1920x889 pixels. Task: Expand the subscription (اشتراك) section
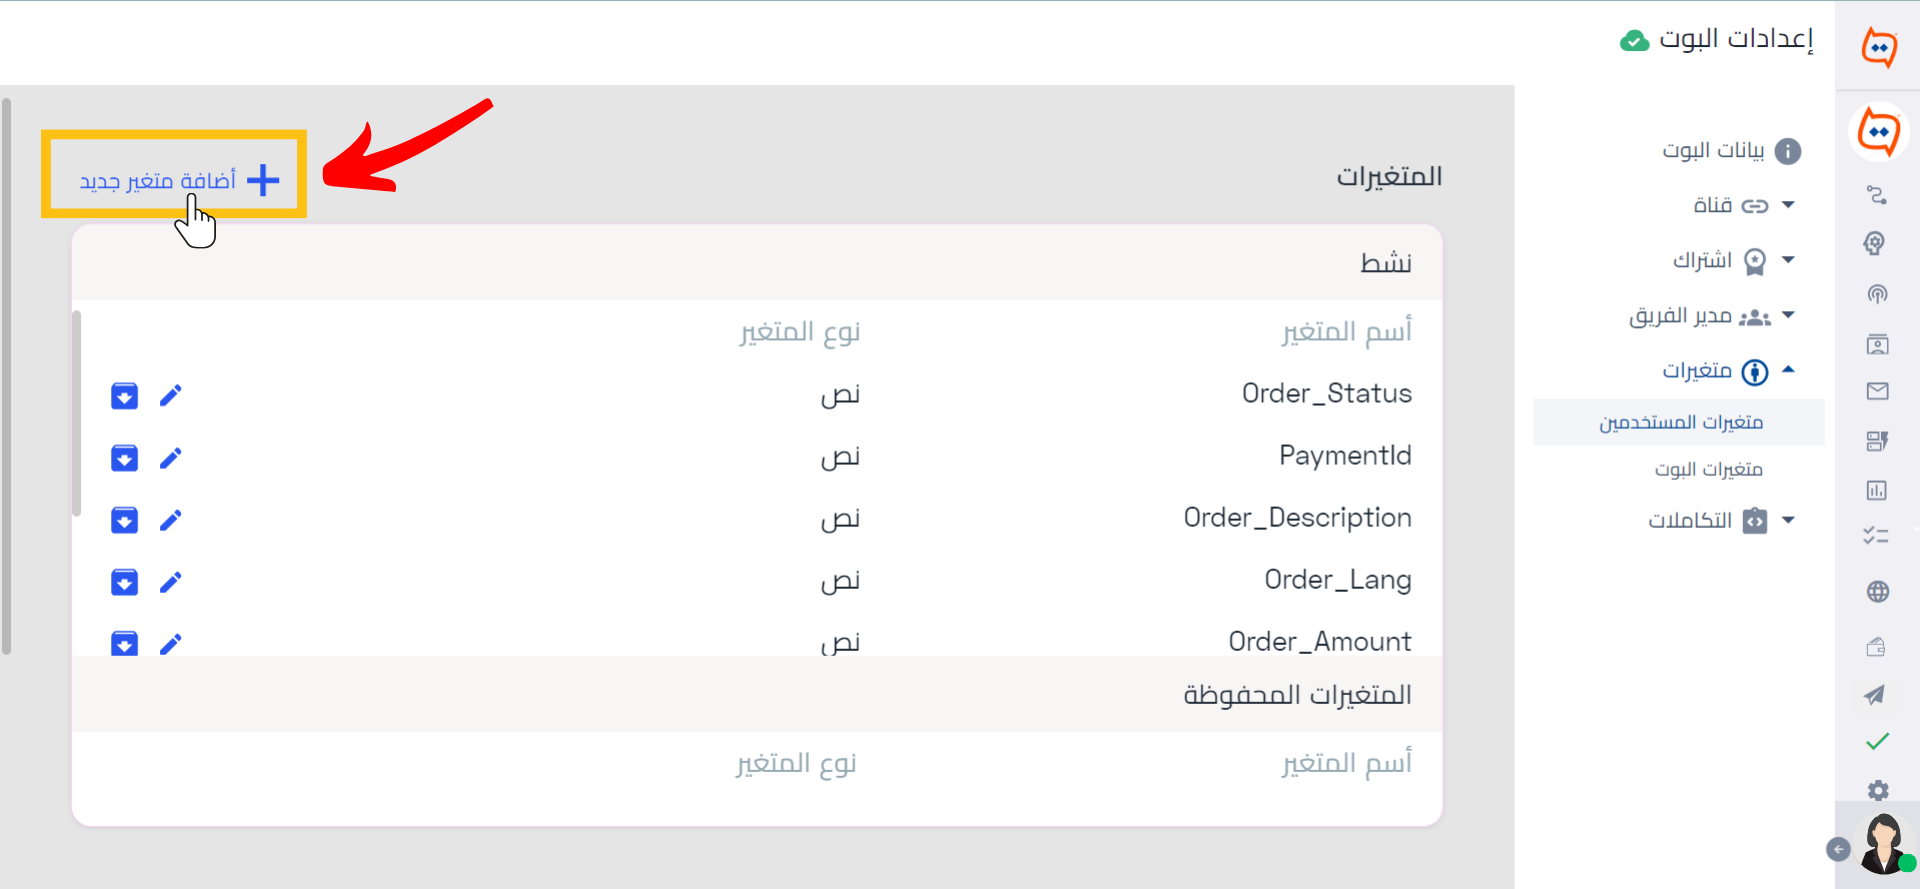coord(1734,261)
